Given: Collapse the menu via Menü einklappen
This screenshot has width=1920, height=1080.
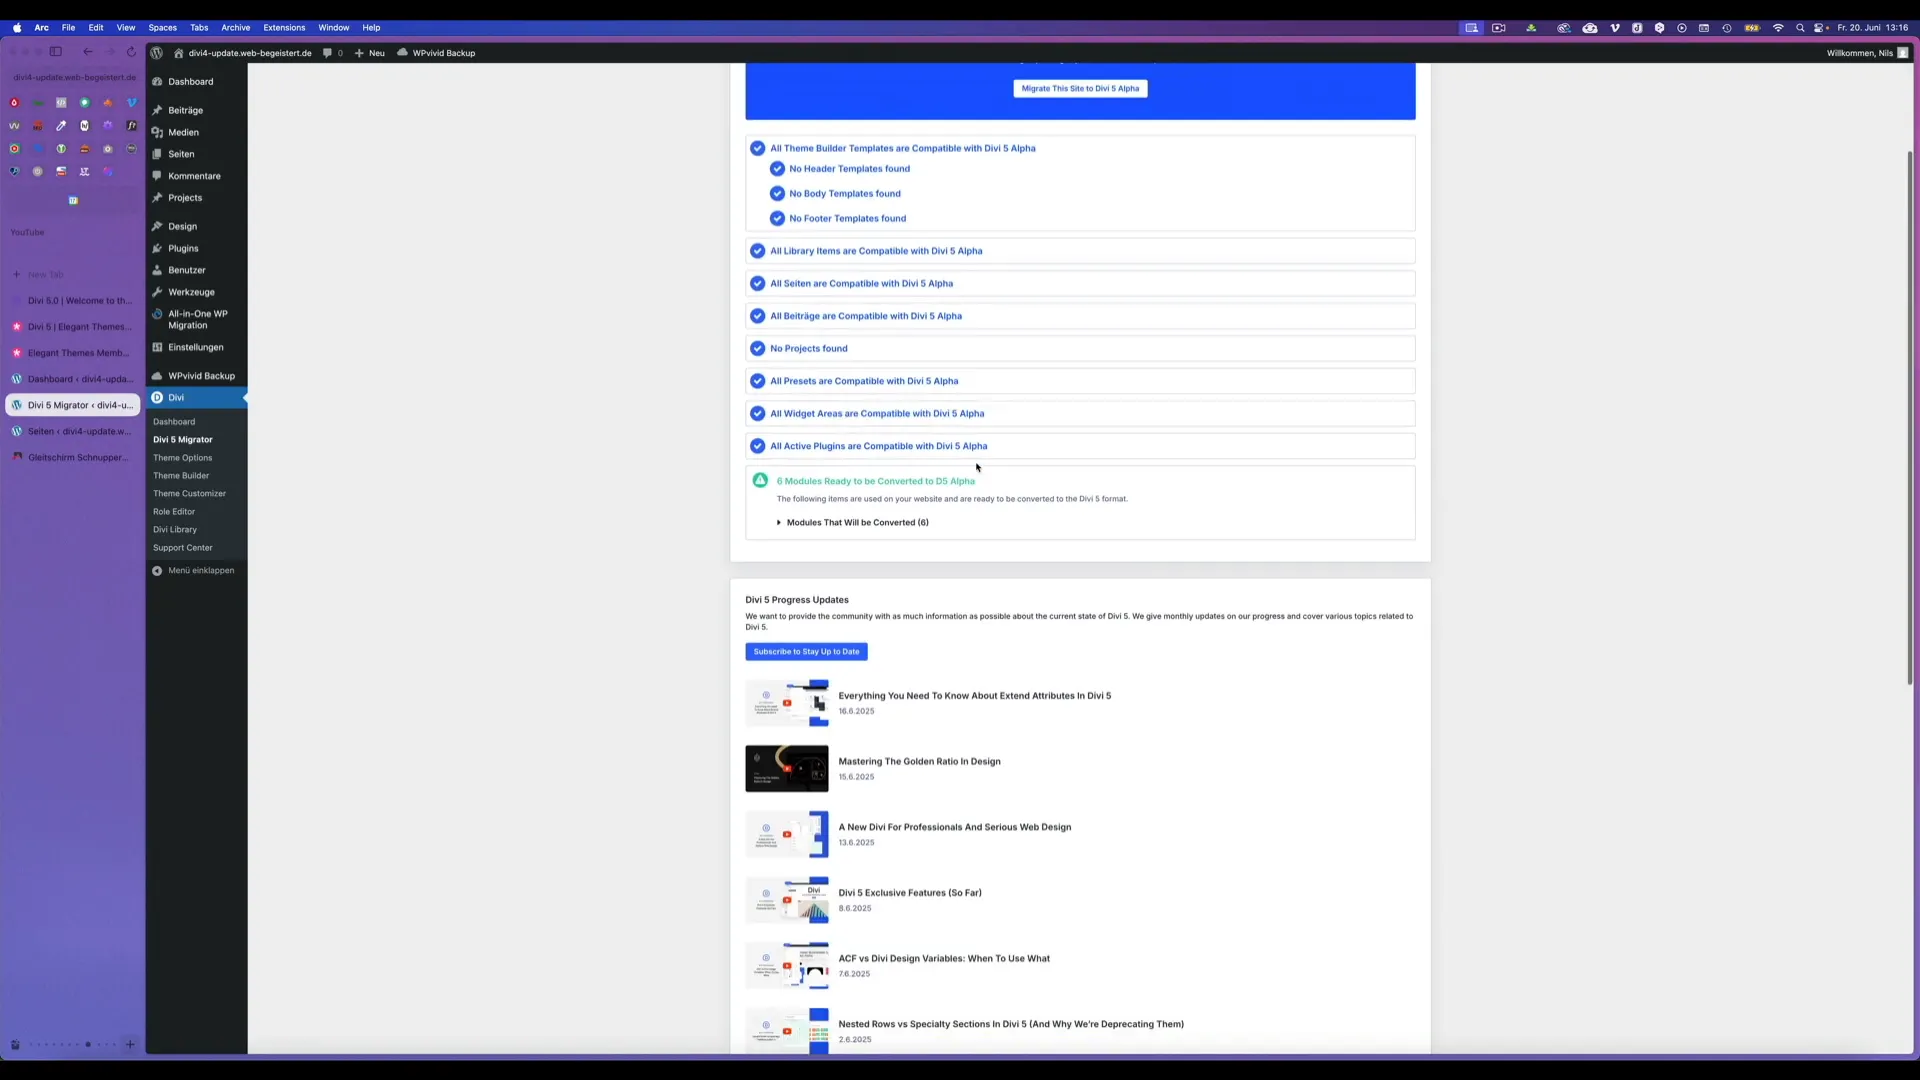Looking at the screenshot, I should point(196,571).
